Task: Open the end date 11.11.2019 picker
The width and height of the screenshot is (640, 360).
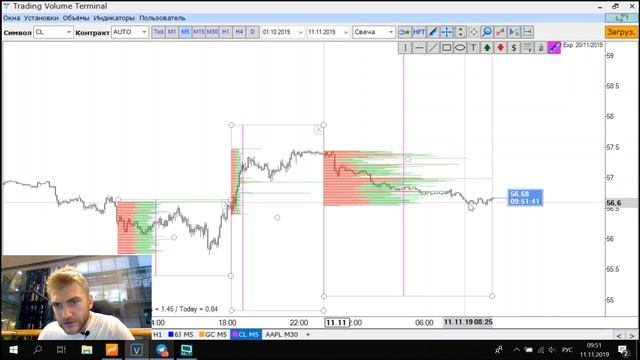Action: tap(329, 32)
